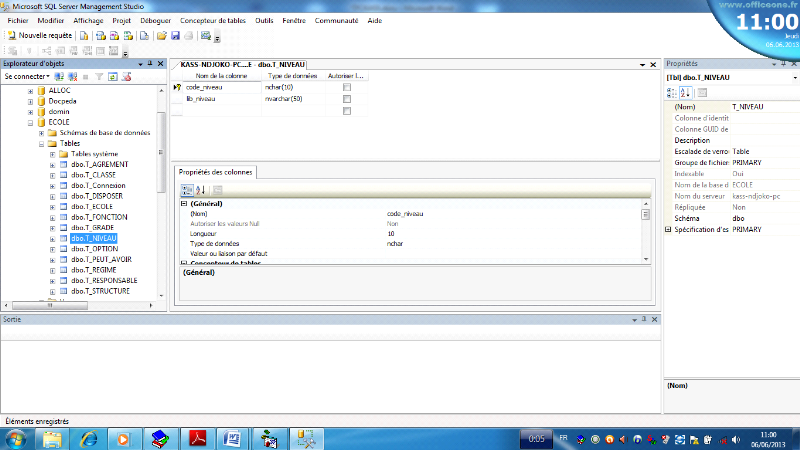Screen dimensions: 800x450
Task: Connect Object Explorer icon in explorer toolbar
Action: pos(59,77)
